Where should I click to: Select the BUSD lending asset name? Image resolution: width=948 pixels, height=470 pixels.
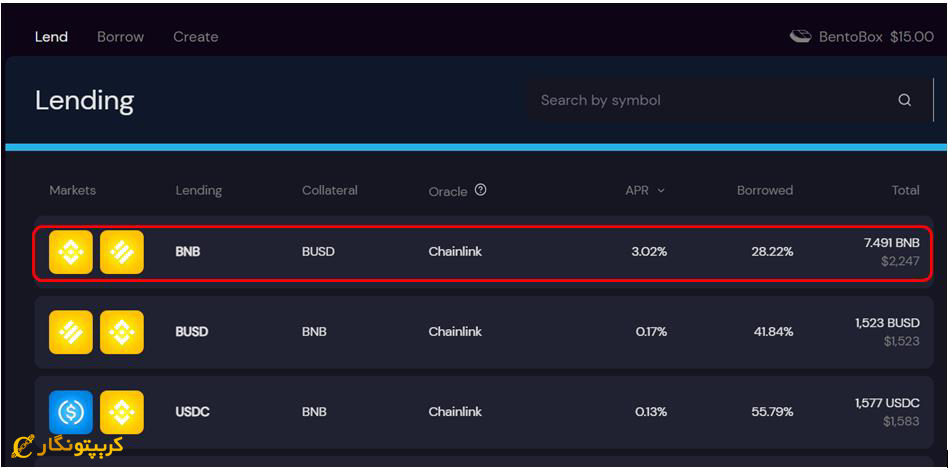192,332
